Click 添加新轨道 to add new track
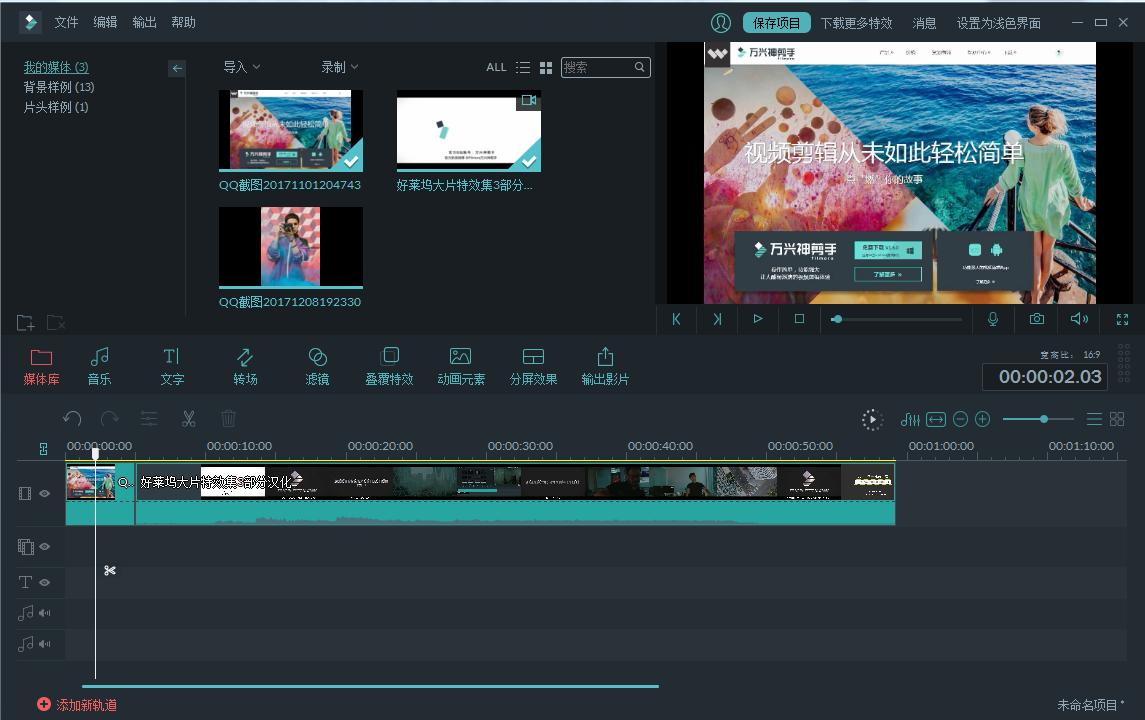This screenshot has height=720, width=1145. (77, 705)
